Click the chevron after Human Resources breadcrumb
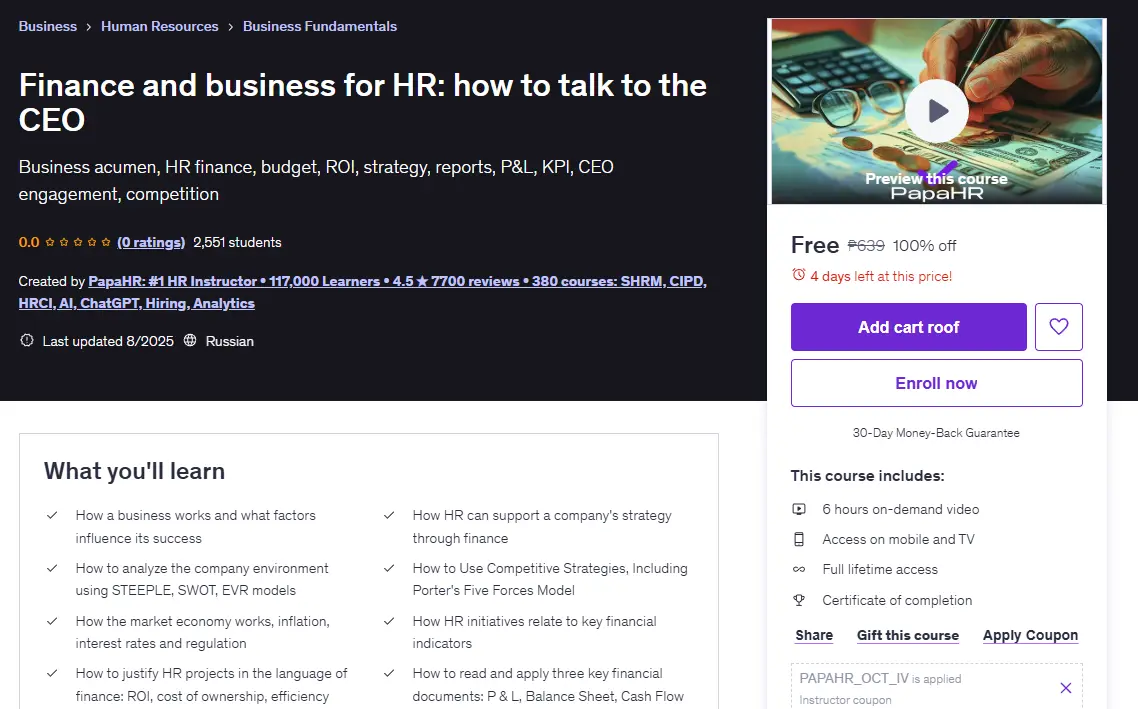This screenshot has height=709, width=1138. 230,27
